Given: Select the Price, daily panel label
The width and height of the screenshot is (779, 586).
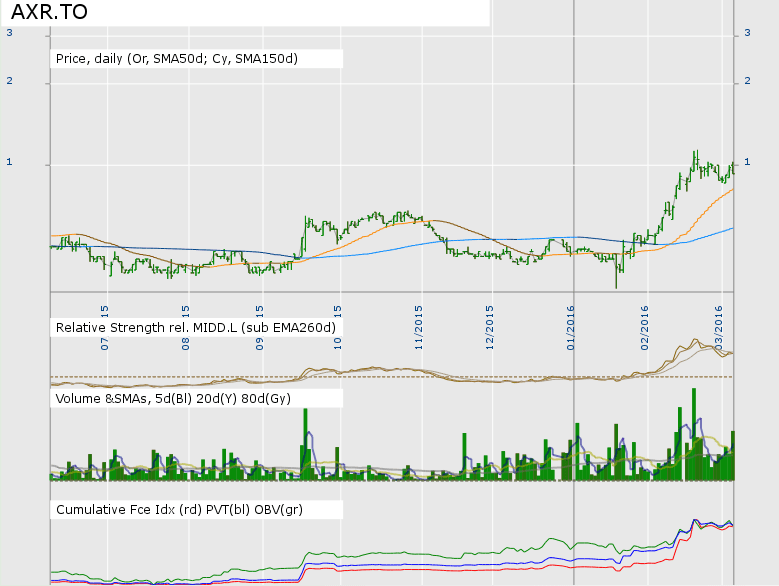Looking at the screenshot, I should click(x=177, y=59).
